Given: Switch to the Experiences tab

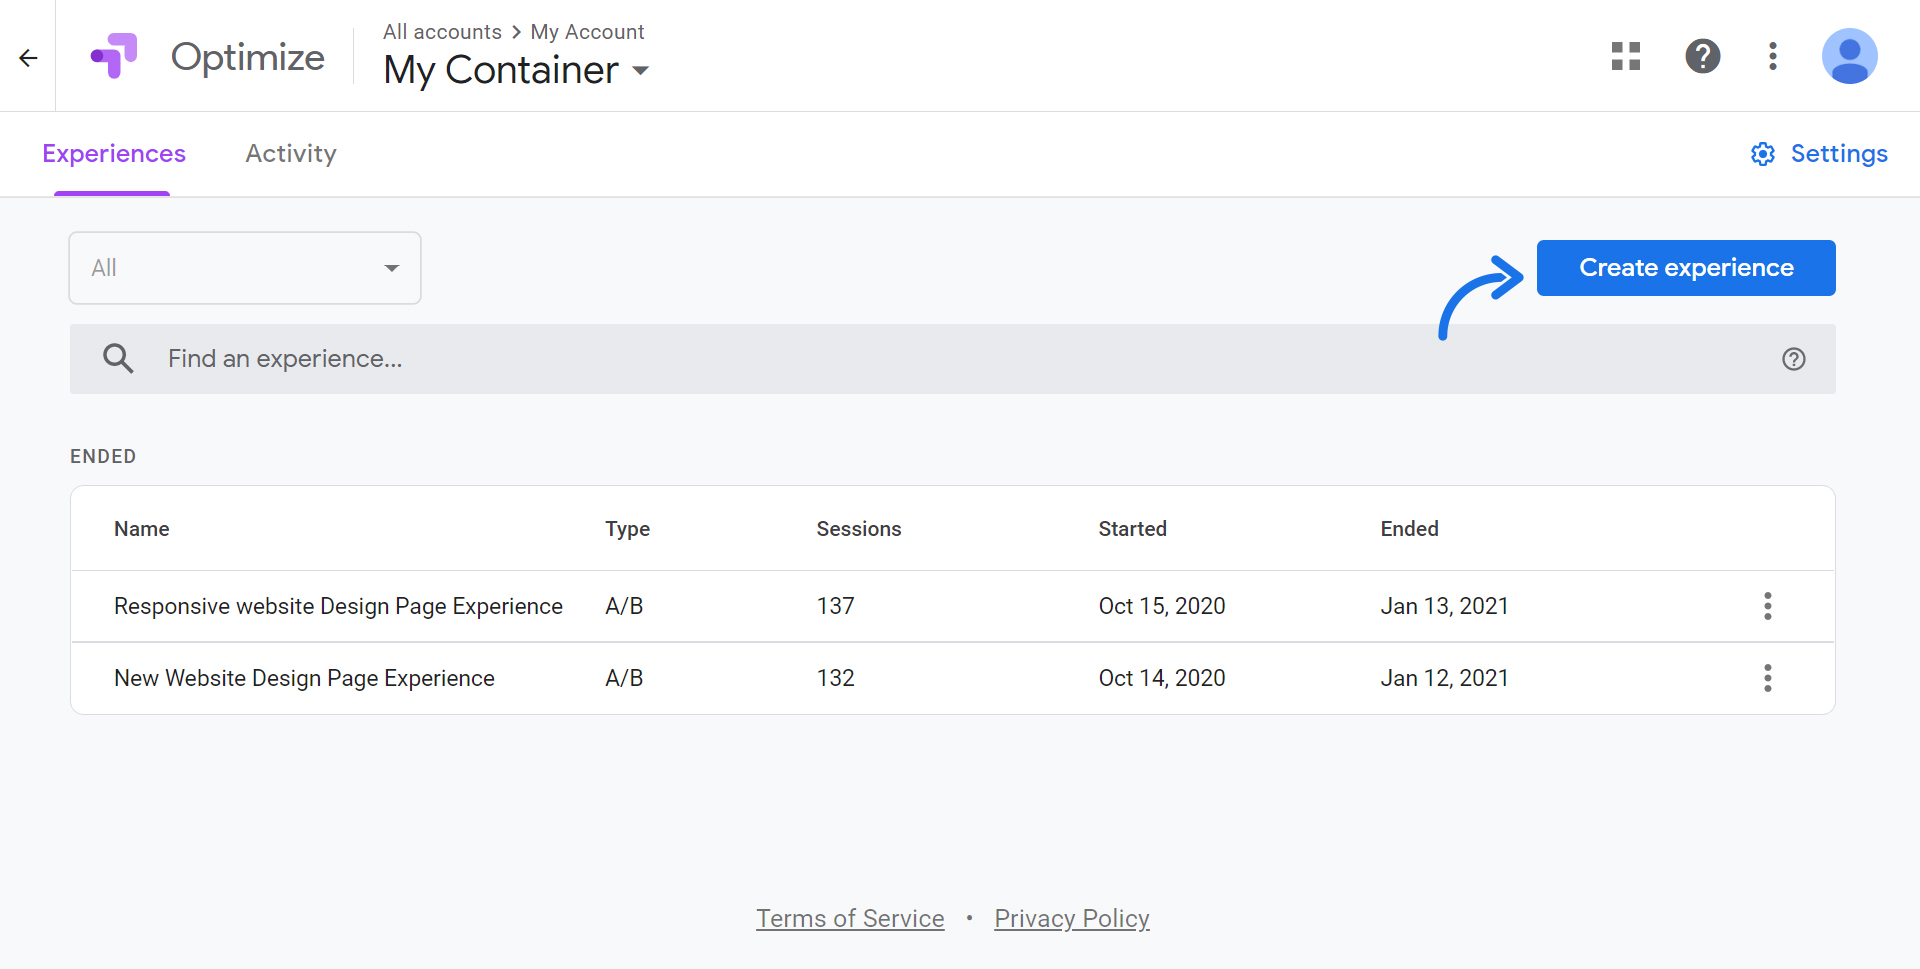Looking at the screenshot, I should [x=114, y=154].
